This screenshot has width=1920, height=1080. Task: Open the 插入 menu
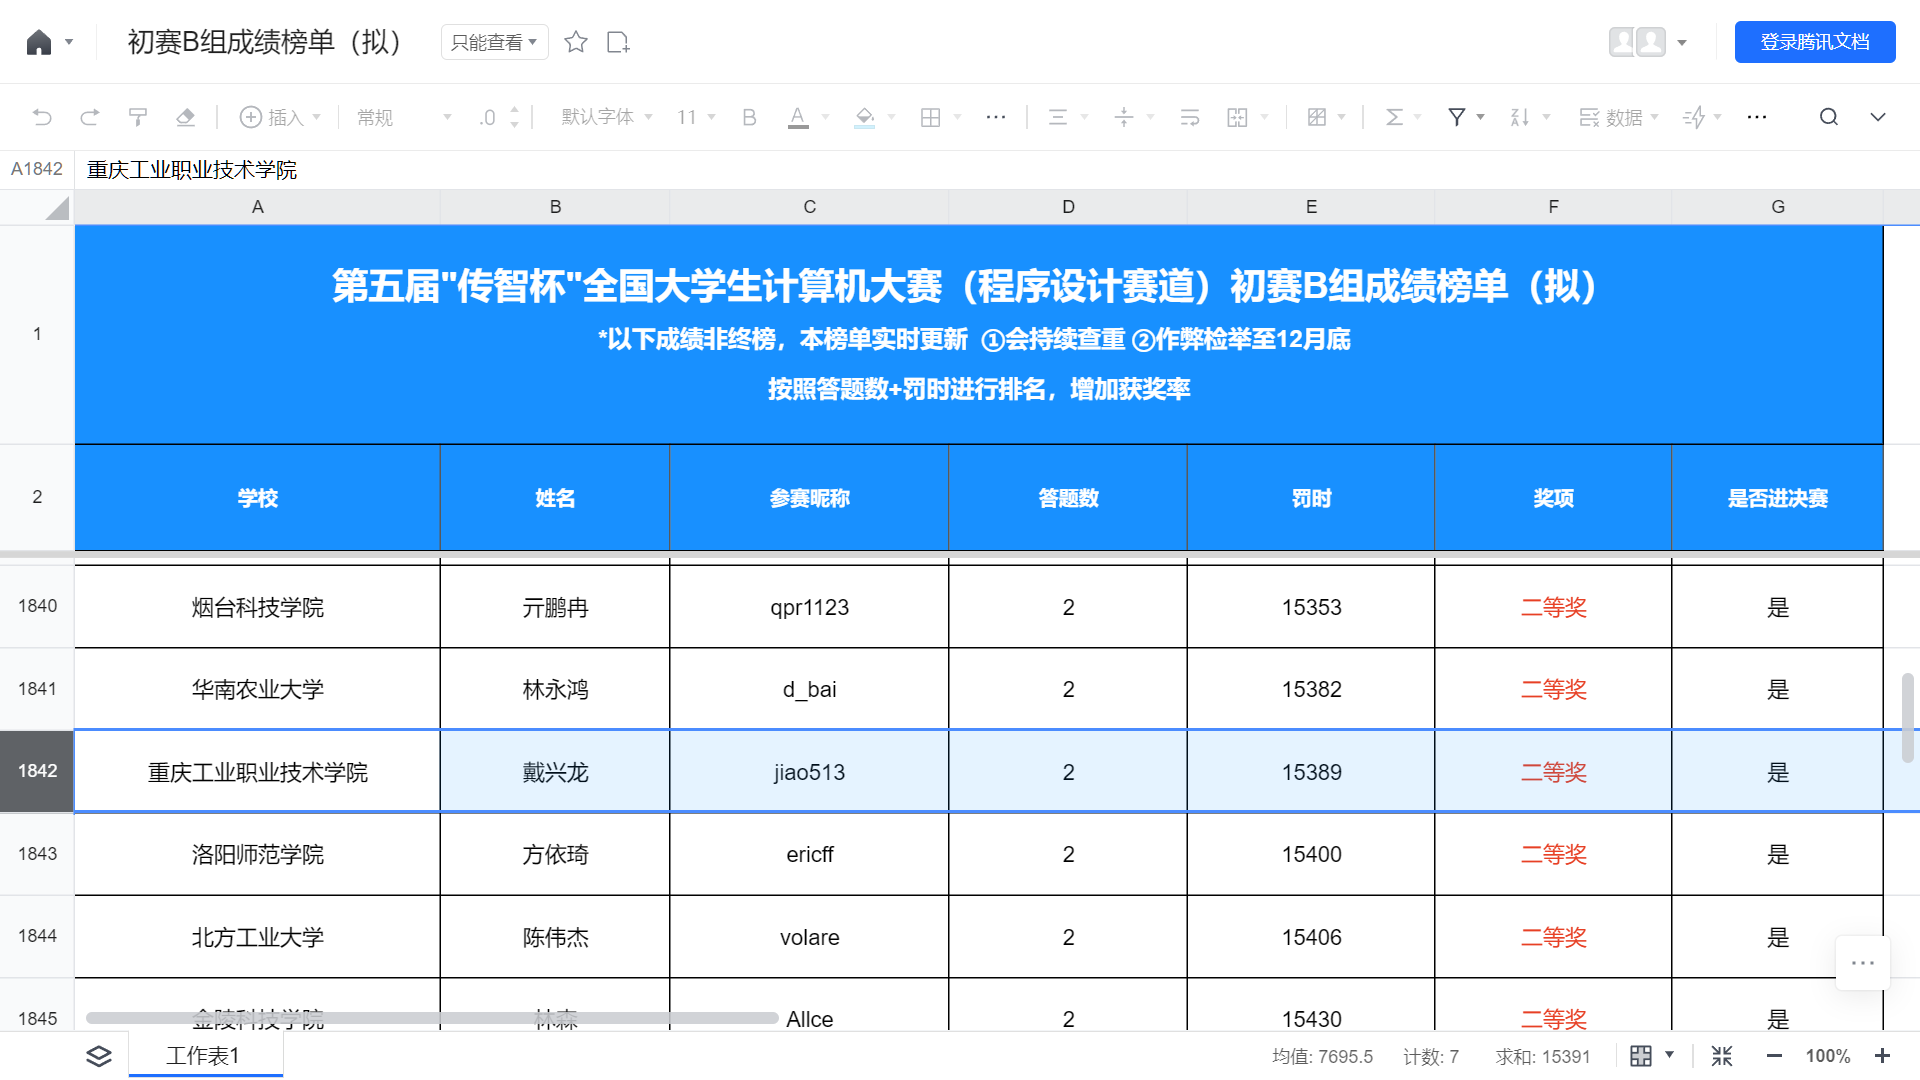(x=281, y=117)
